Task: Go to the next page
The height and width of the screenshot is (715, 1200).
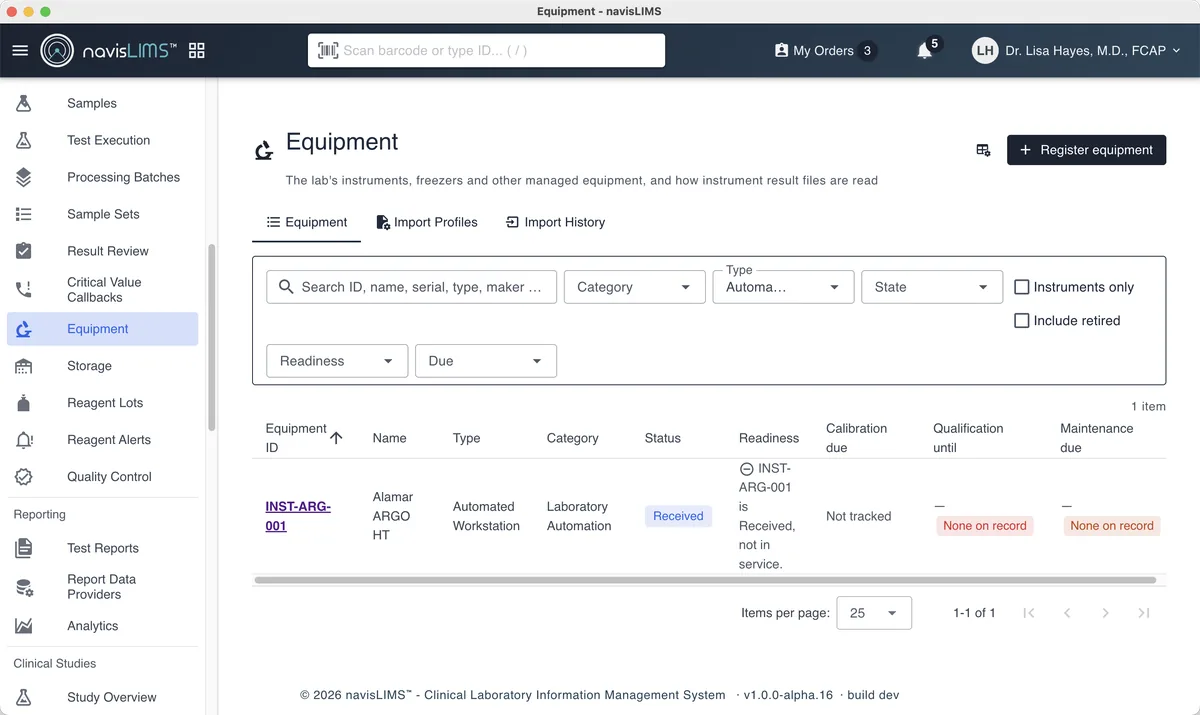Action: [x=1105, y=613]
